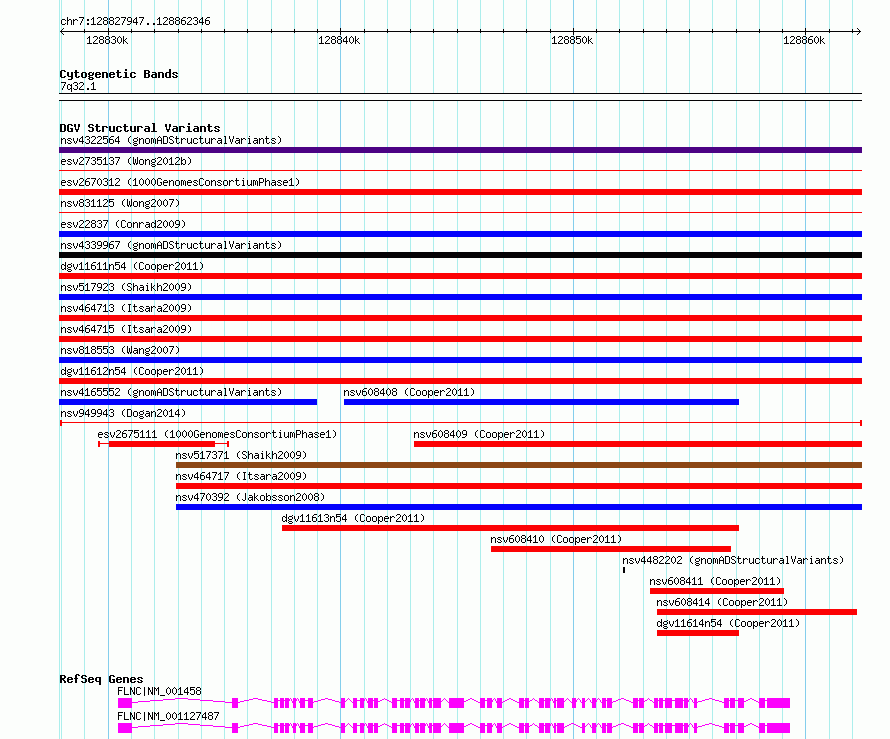Click the 128840k ruler position
Screen dimensions: 890x739
339,40
